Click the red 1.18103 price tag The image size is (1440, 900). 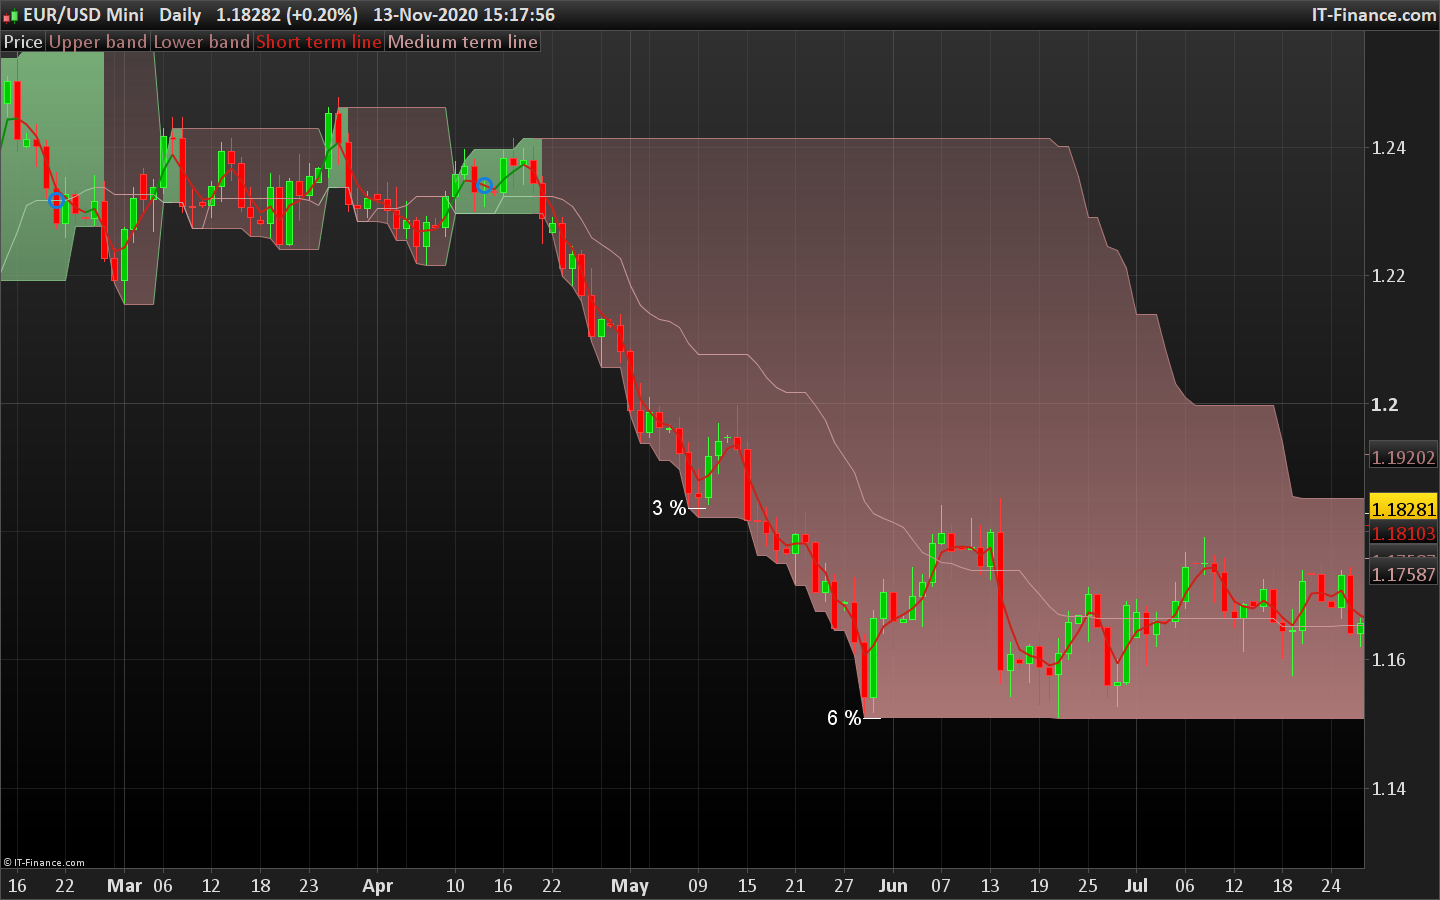click(1403, 534)
